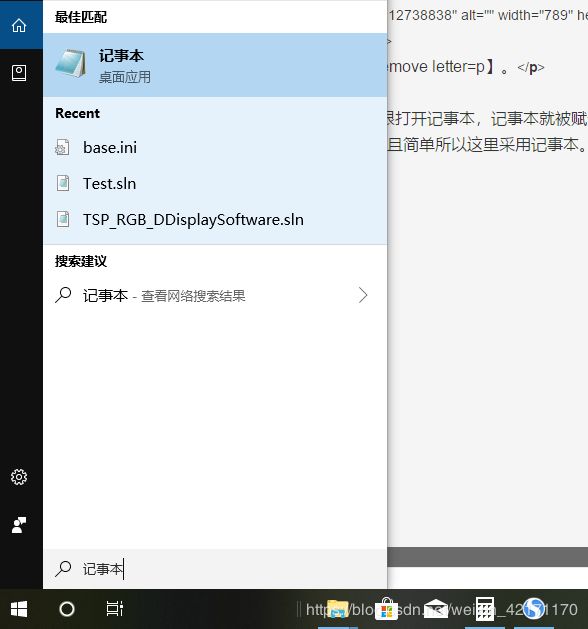Image resolution: width=588 pixels, height=629 pixels.
Task: Launch 记事本 desktop app best match
Action: click(x=215, y=65)
